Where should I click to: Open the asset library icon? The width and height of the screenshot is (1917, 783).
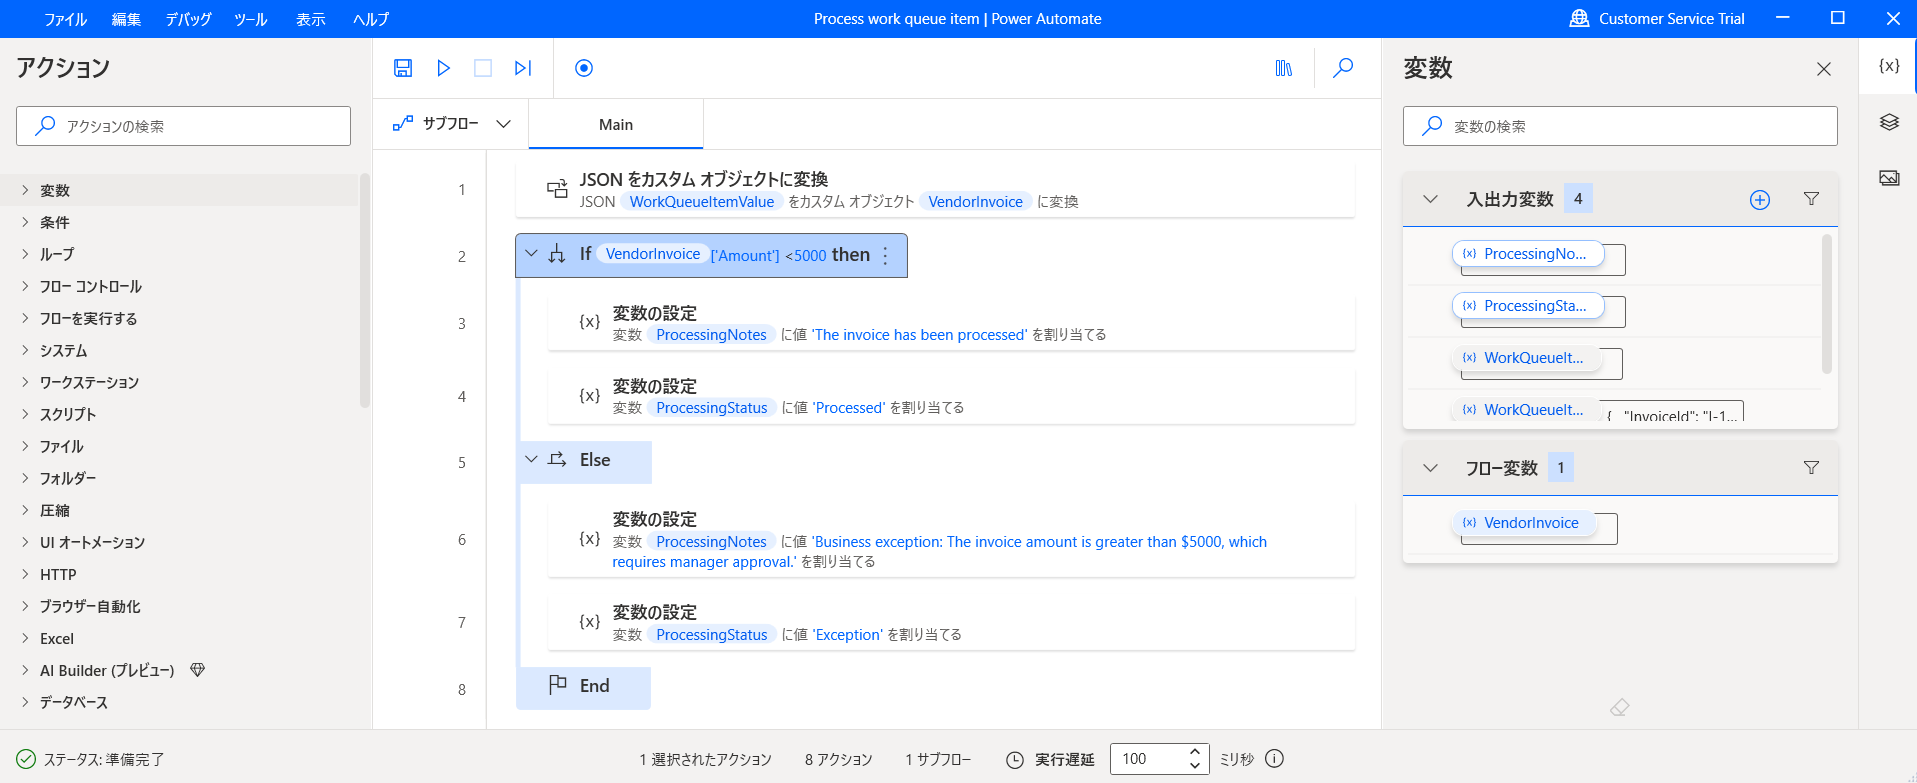(x=1284, y=68)
